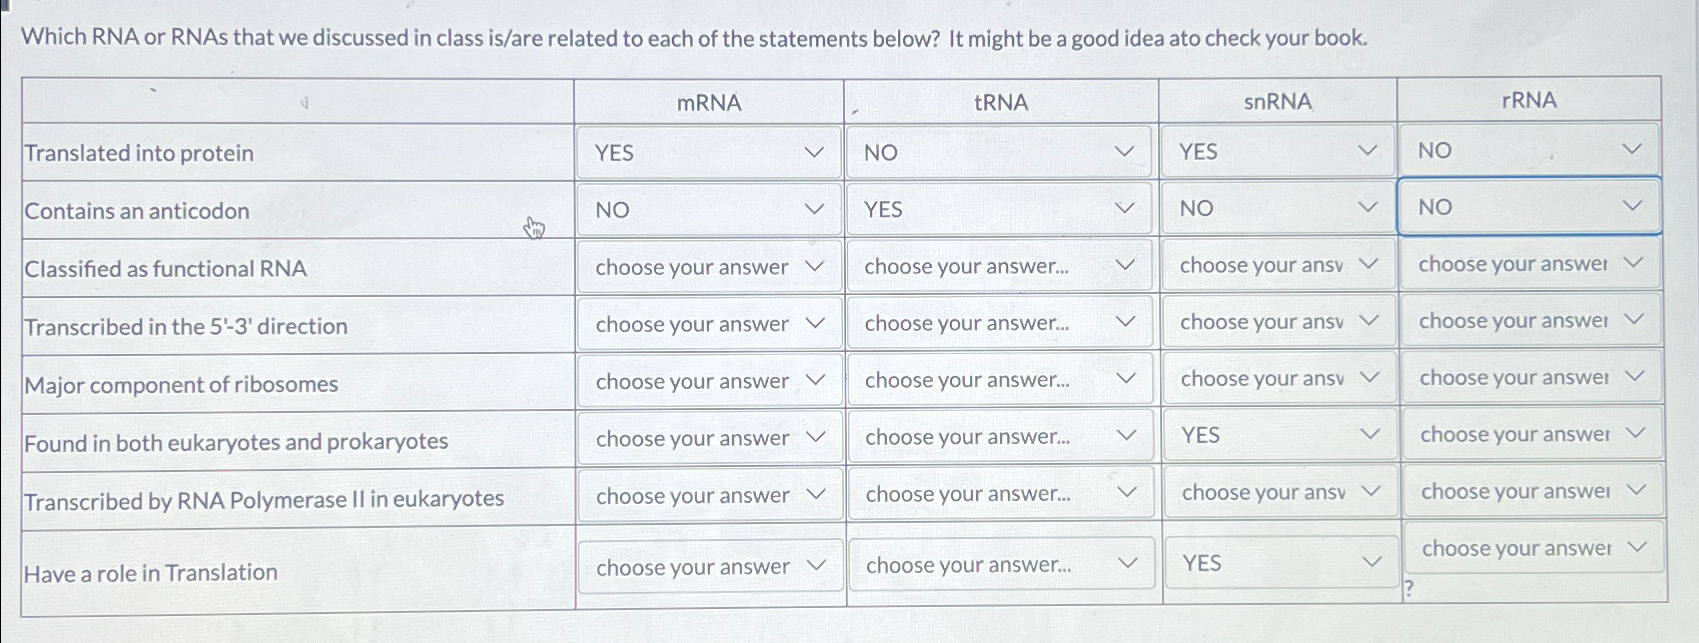Open rRNA dropdown for Translated into protein
This screenshot has width=1699, height=643.
click(x=1529, y=150)
